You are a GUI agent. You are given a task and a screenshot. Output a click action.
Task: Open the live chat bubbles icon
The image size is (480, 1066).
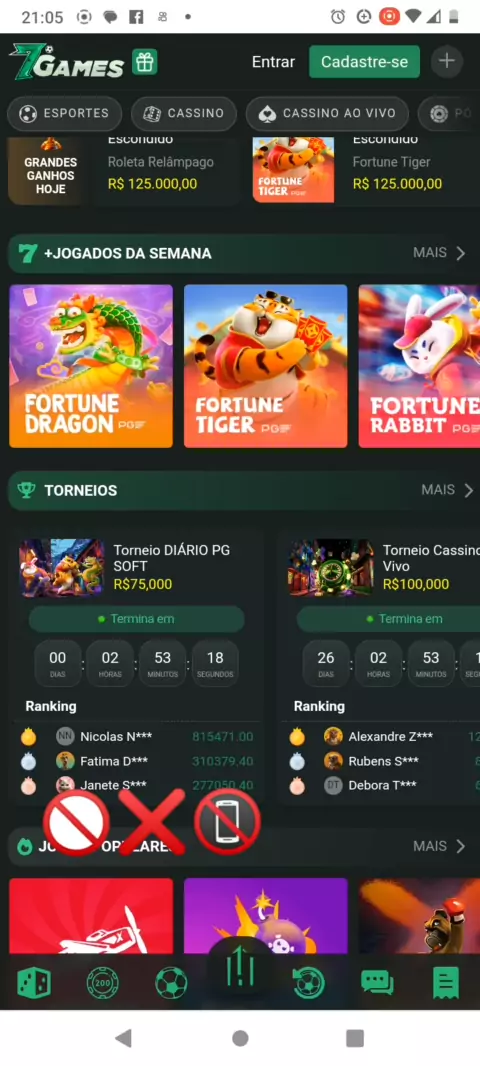click(x=377, y=983)
